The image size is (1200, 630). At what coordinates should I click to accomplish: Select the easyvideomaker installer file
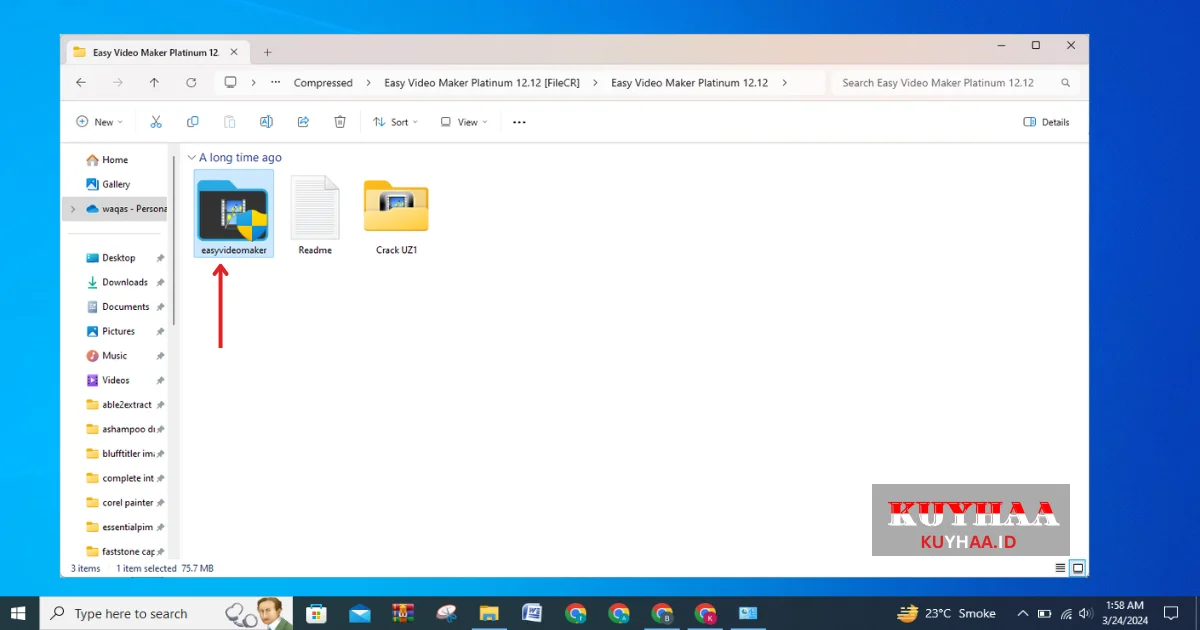(x=233, y=214)
